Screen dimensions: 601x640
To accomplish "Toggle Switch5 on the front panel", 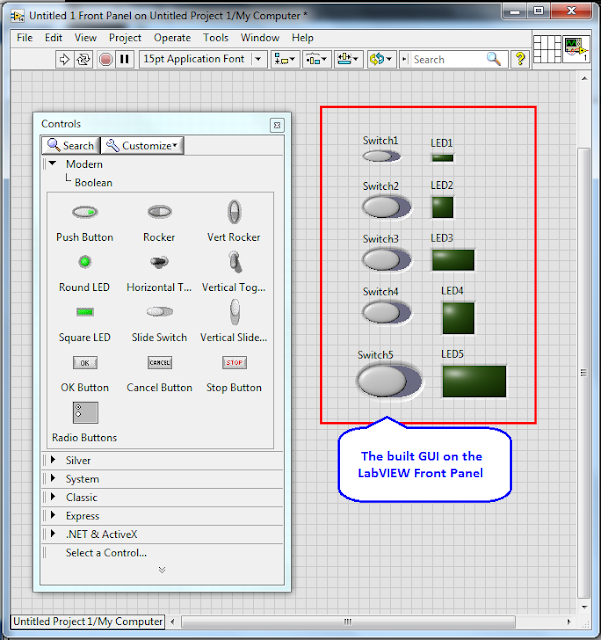I will coord(390,381).
